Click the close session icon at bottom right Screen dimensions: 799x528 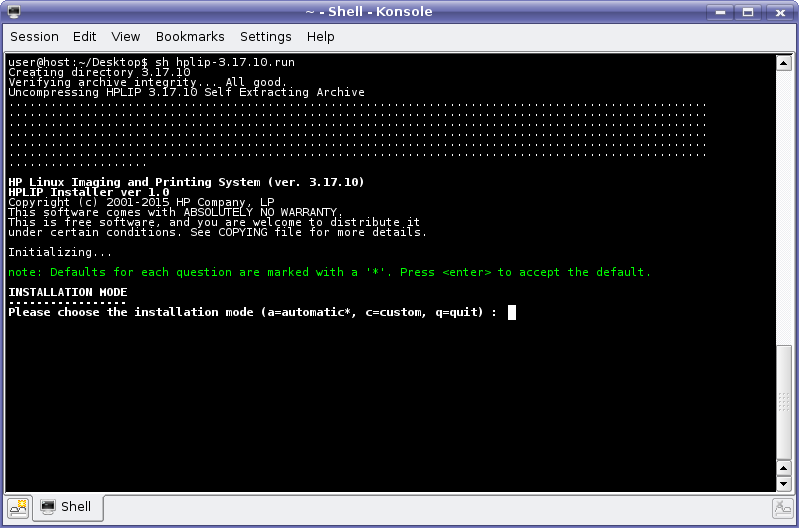click(782, 508)
